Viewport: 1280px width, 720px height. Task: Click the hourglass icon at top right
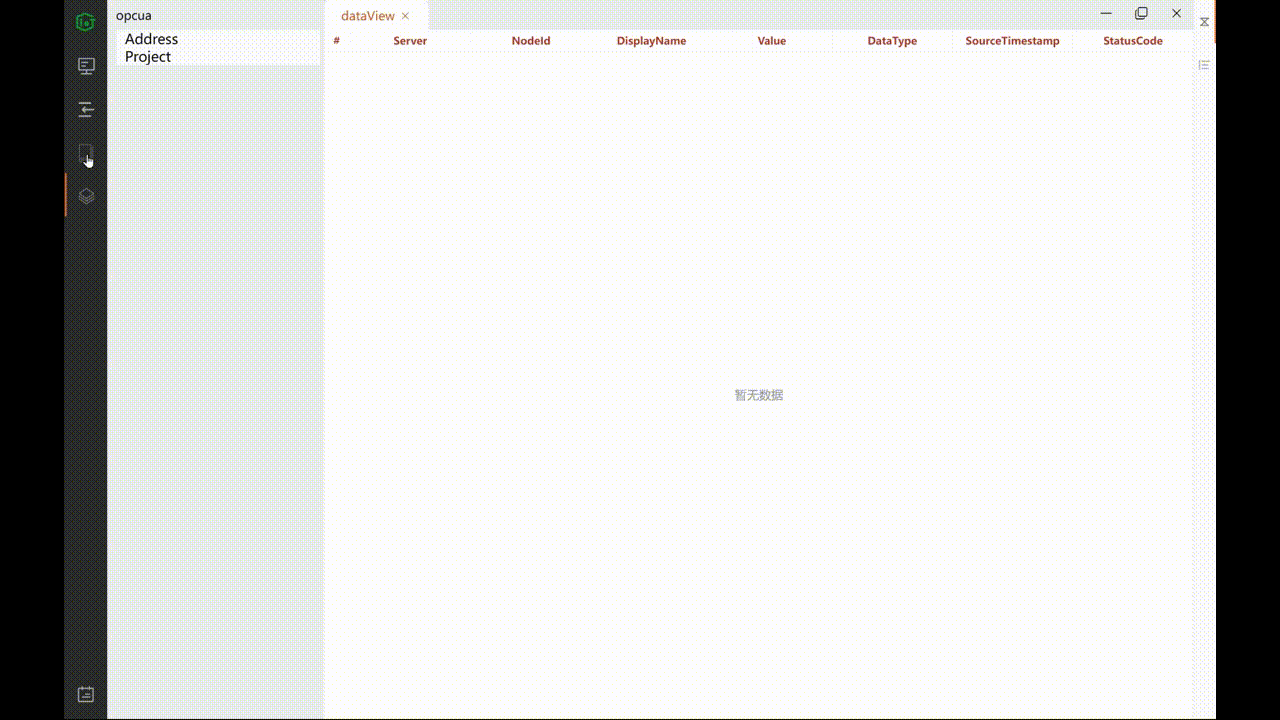[1205, 22]
